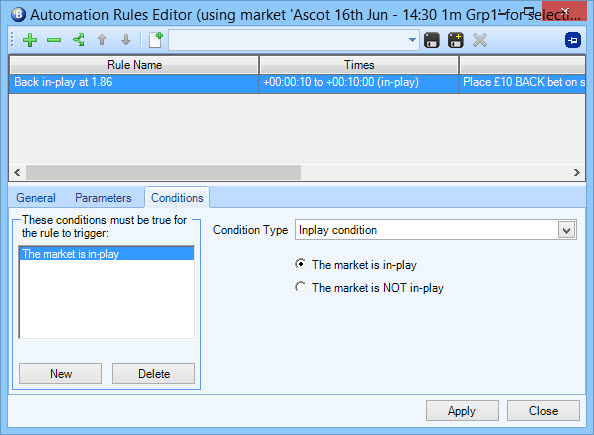Select 'The market is NOT in-play' option

pyautogui.click(x=300, y=287)
